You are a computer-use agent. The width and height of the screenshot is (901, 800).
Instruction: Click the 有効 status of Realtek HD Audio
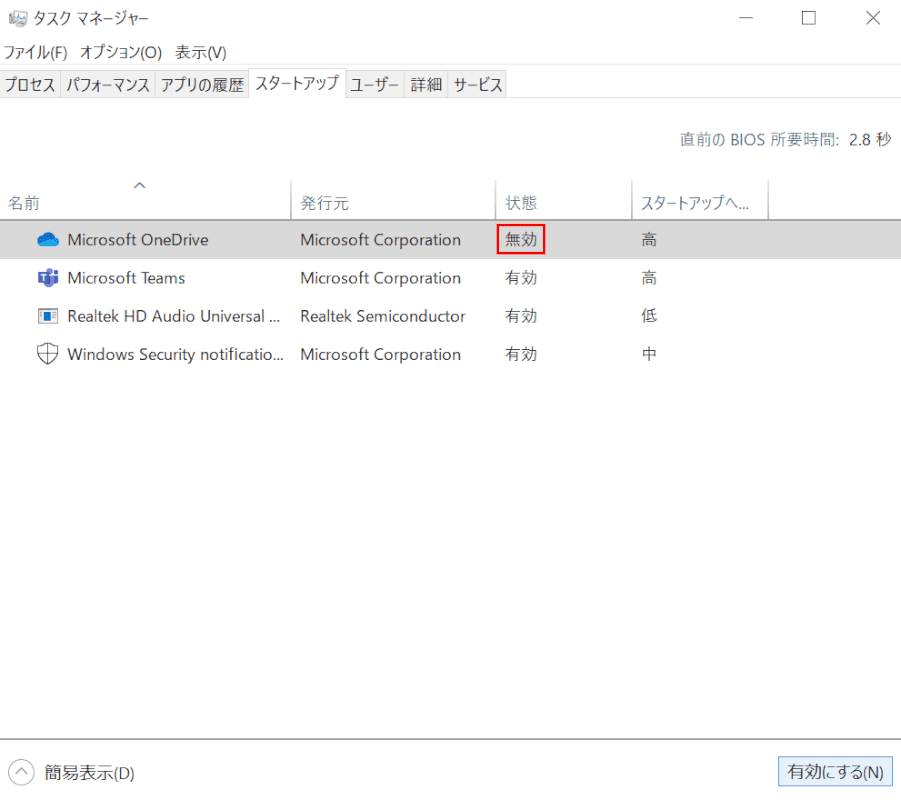[521, 316]
